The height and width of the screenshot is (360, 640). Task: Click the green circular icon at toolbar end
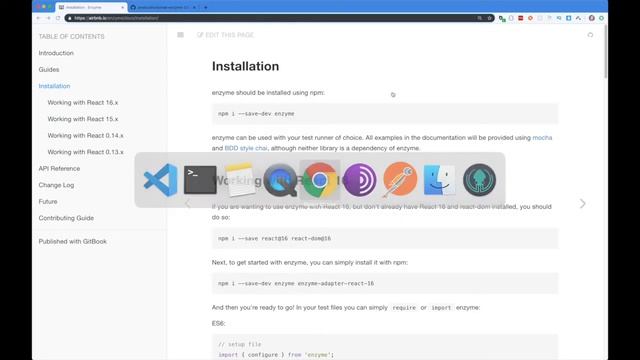(x=601, y=18)
